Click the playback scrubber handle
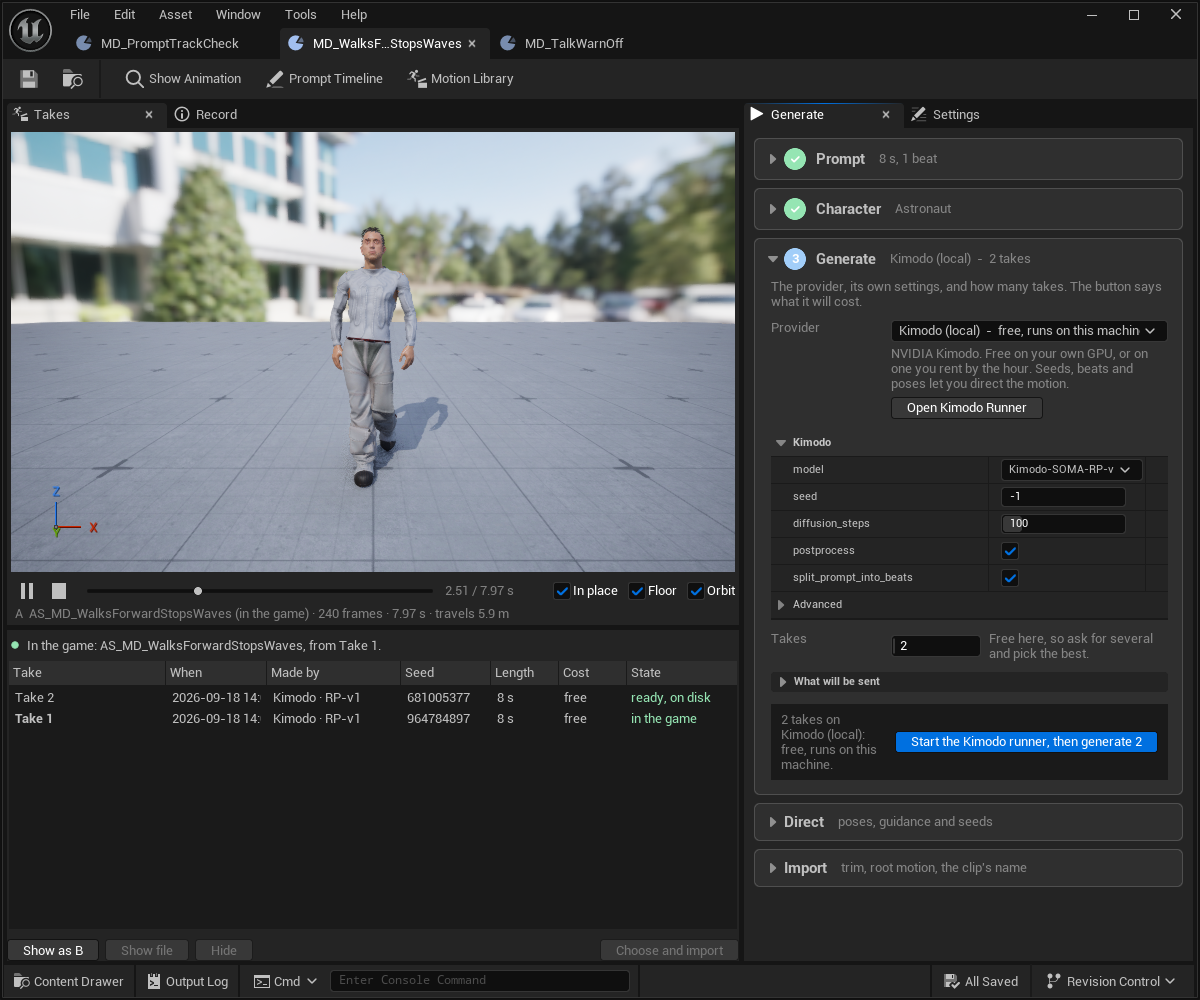 198,591
